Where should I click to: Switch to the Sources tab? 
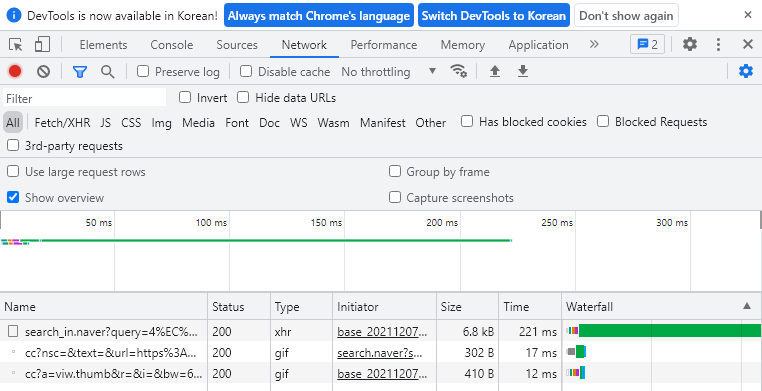(x=237, y=45)
